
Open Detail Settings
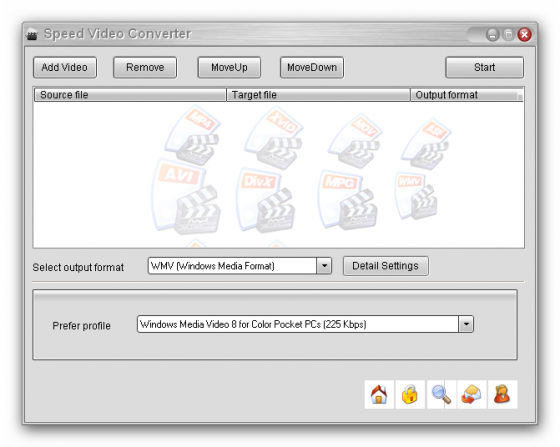(385, 266)
